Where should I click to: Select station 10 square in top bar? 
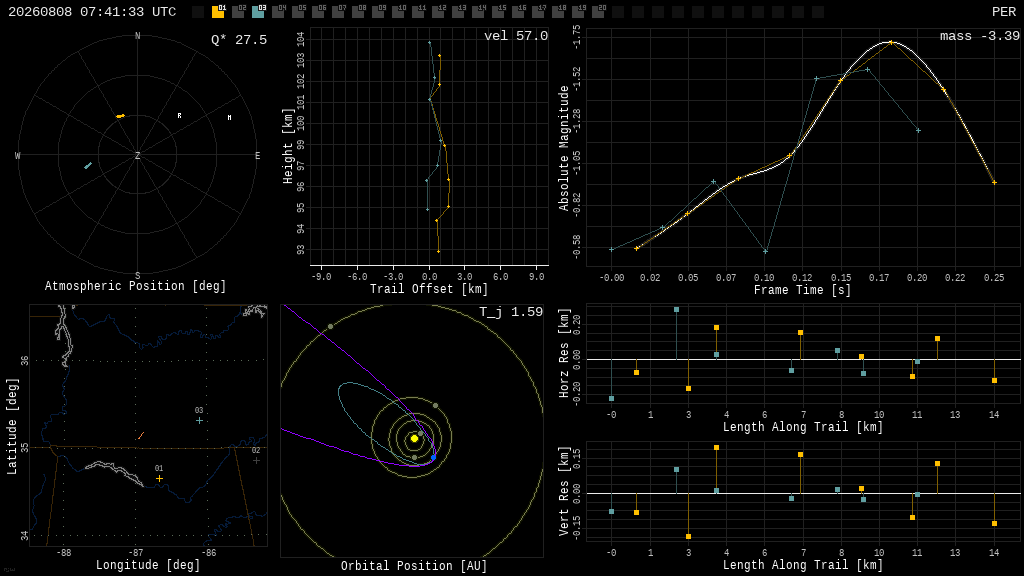point(398,12)
